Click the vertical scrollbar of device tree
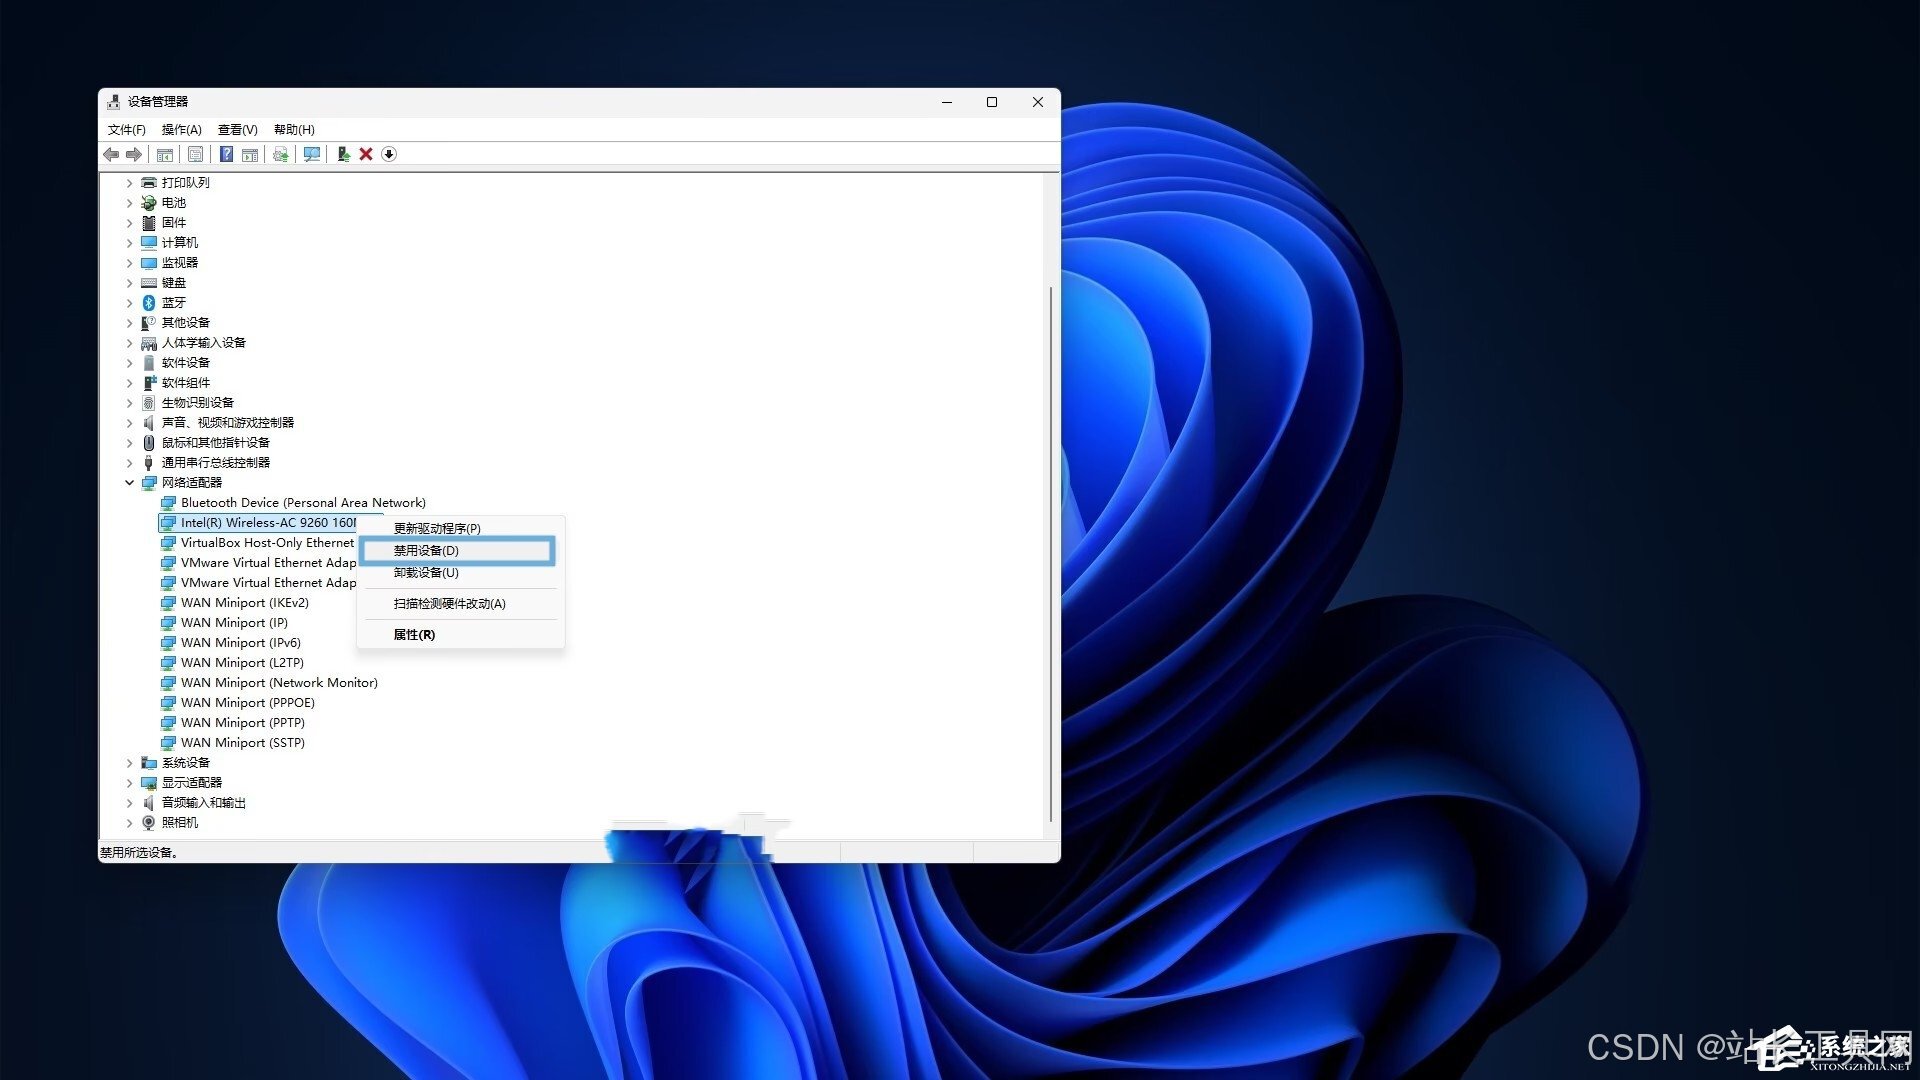 1050,550
